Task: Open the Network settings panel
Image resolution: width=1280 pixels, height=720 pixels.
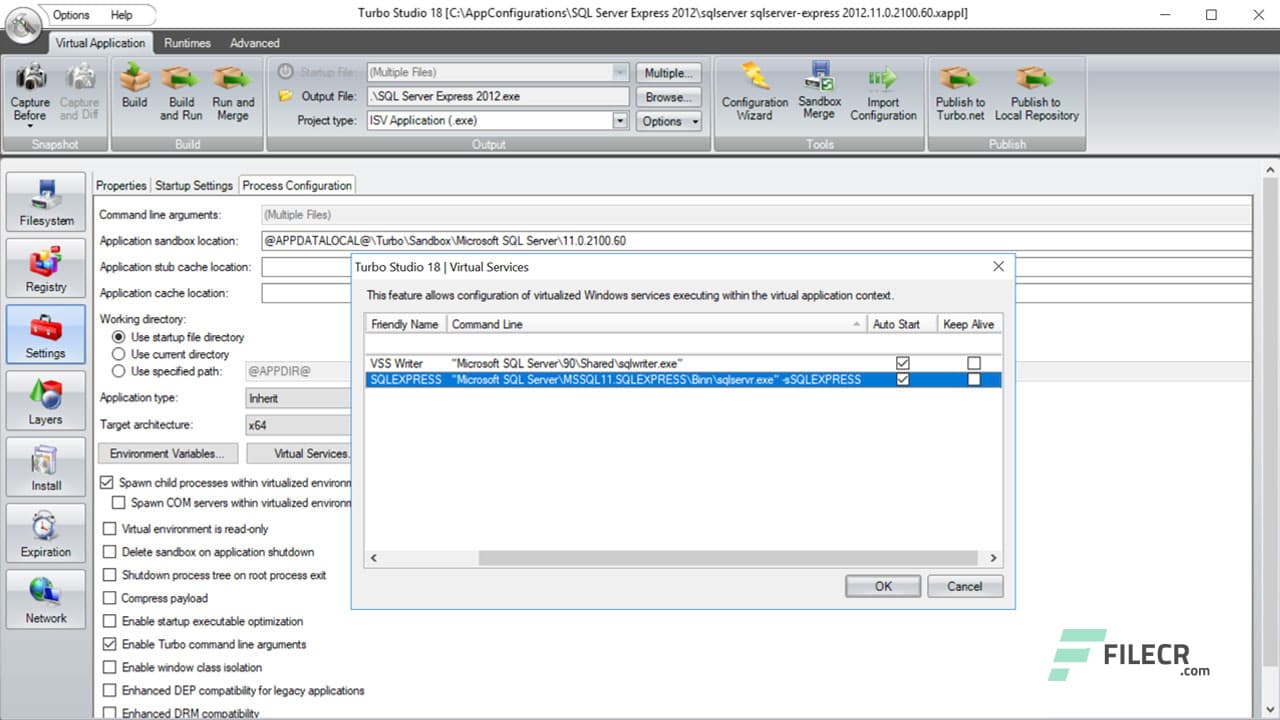Action: pyautogui.click(x=45, y=598)
